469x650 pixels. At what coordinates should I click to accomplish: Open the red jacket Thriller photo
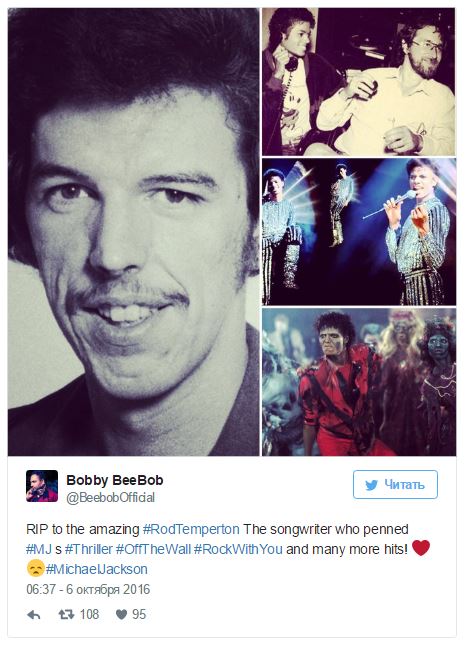(359, 382)
